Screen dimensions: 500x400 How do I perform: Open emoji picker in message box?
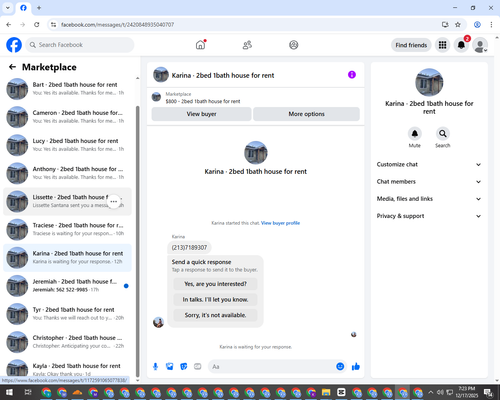tap(340, 367)
